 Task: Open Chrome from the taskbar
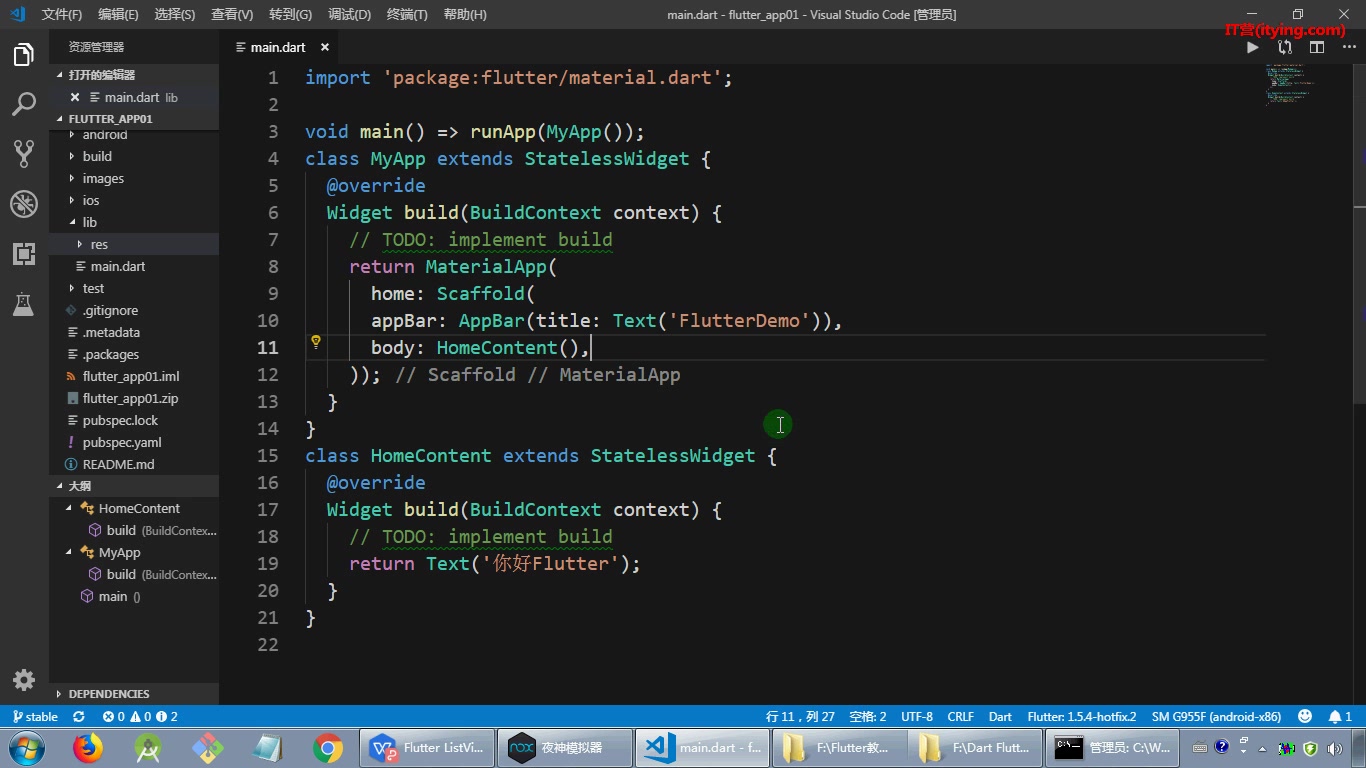327,748
